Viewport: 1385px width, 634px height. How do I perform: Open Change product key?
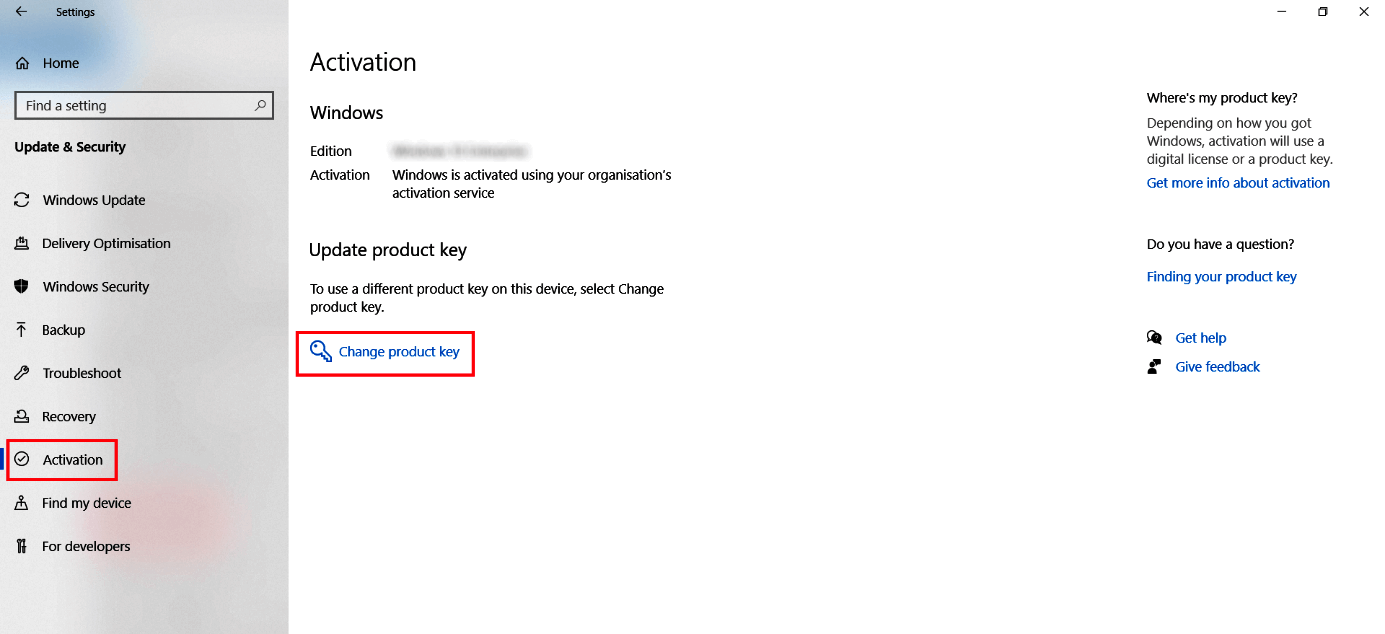[396, 352]
